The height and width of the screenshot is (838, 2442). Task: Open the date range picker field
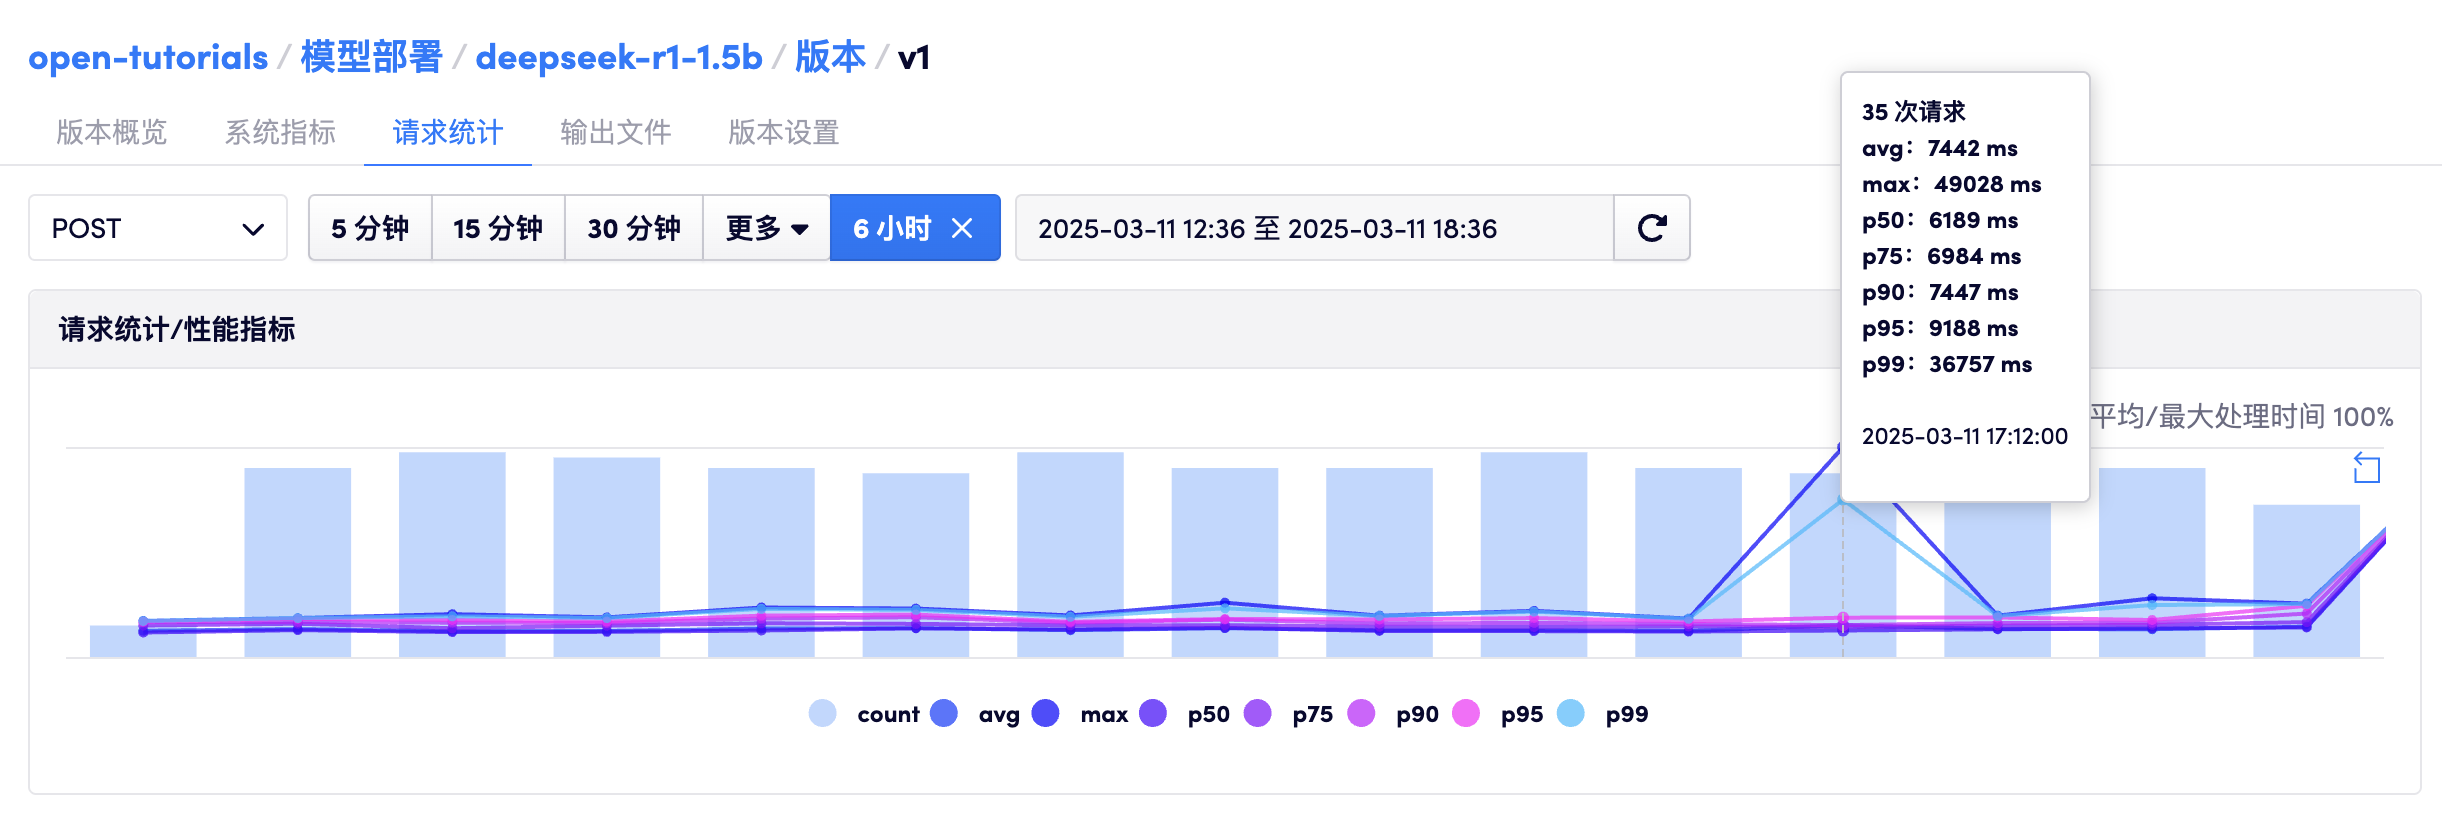tap(1314, 228)
